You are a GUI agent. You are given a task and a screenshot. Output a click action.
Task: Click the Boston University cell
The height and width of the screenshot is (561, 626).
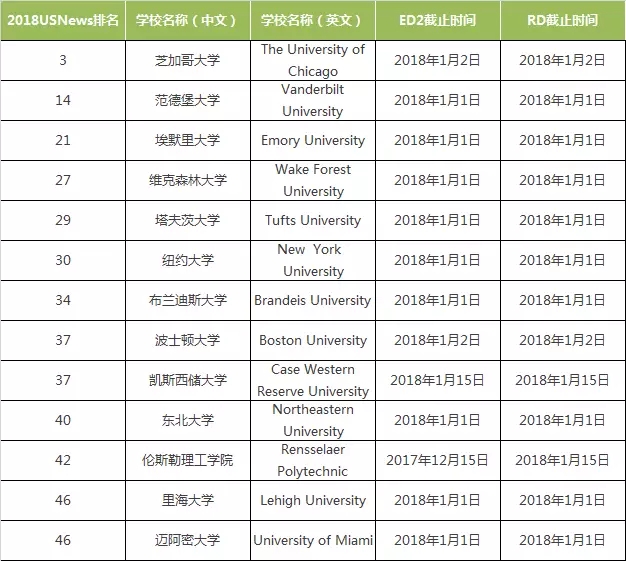[x=313, y=340]
